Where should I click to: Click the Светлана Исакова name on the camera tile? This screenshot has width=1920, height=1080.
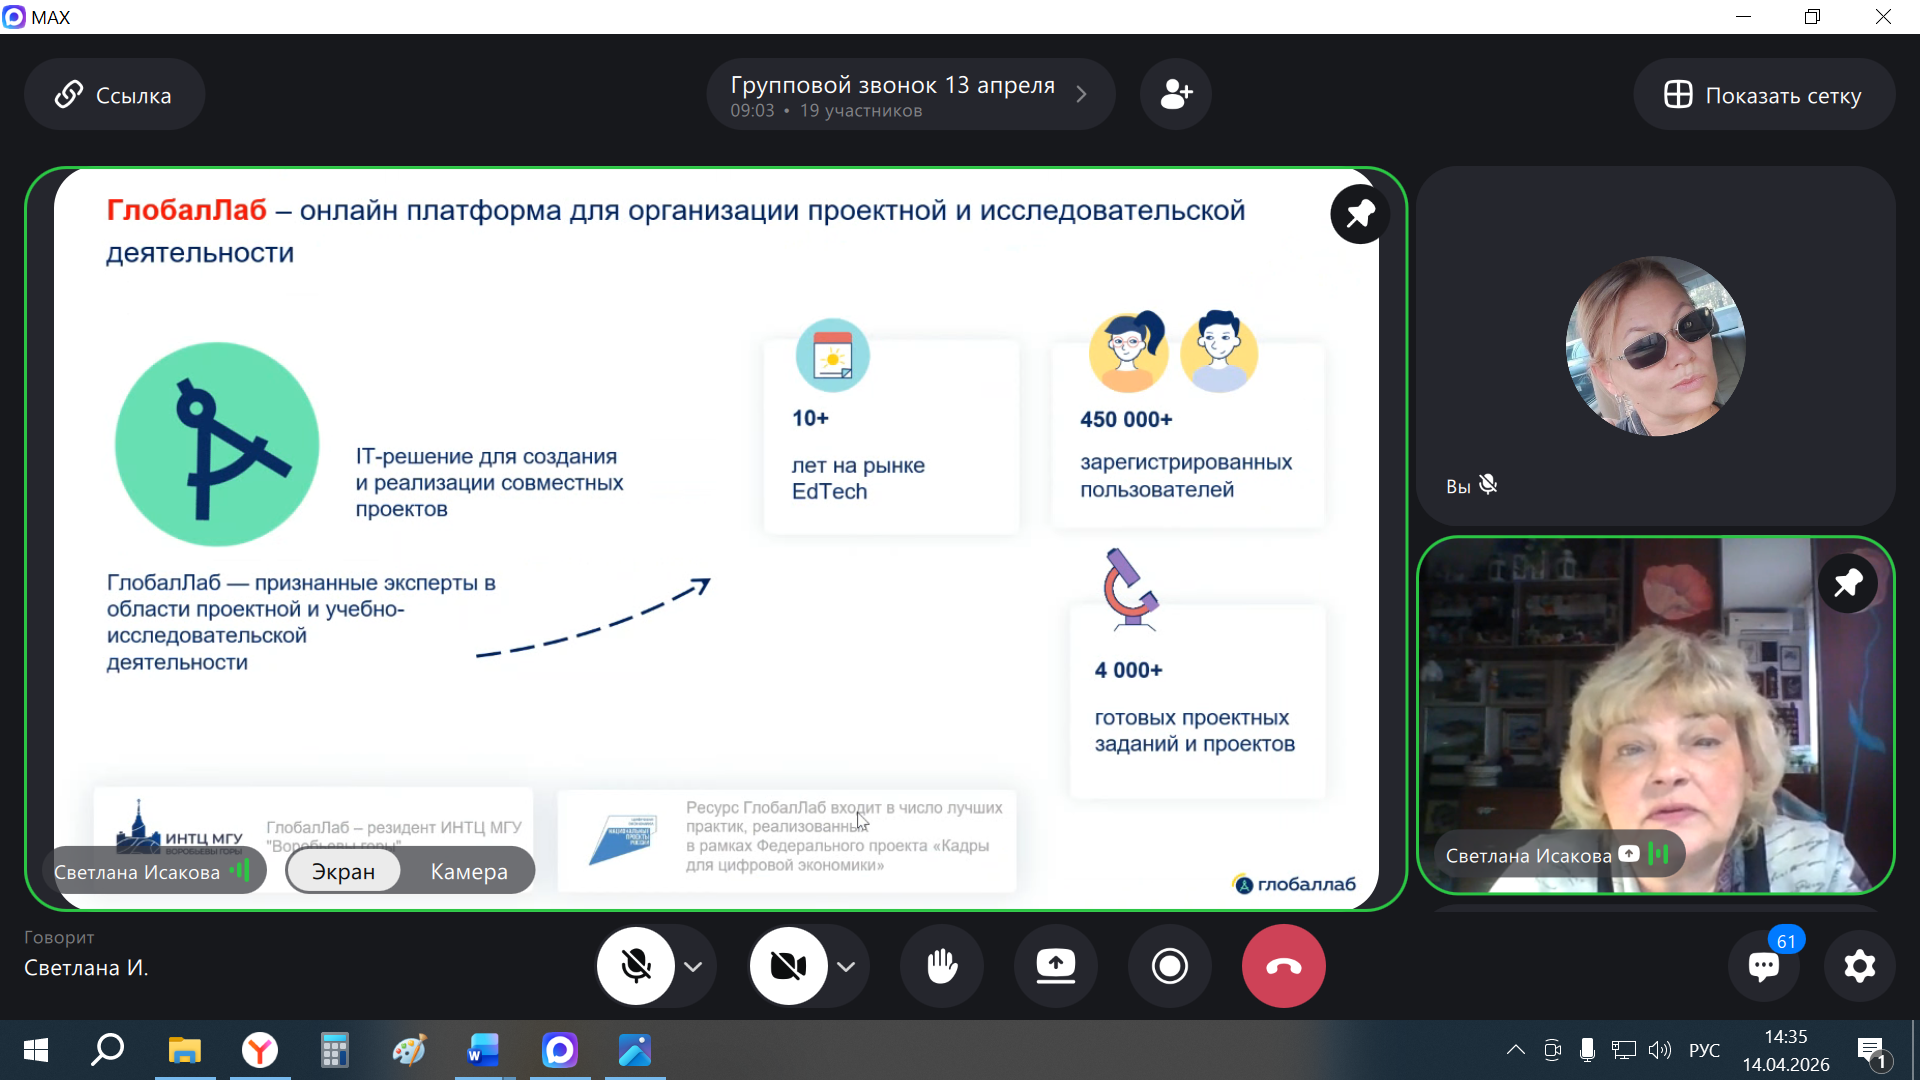[x=1528, y=856]
